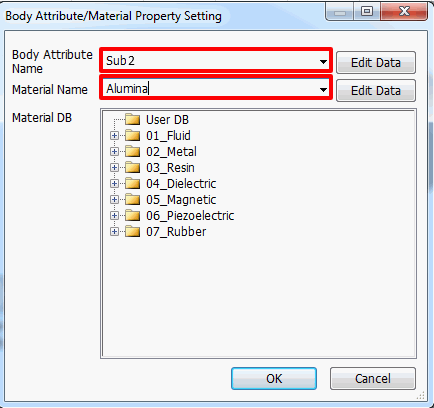Viewport: 434px width, 408px height.
Task: Dismiss the dialog with Cancel
Action: [x=373, y=378]
